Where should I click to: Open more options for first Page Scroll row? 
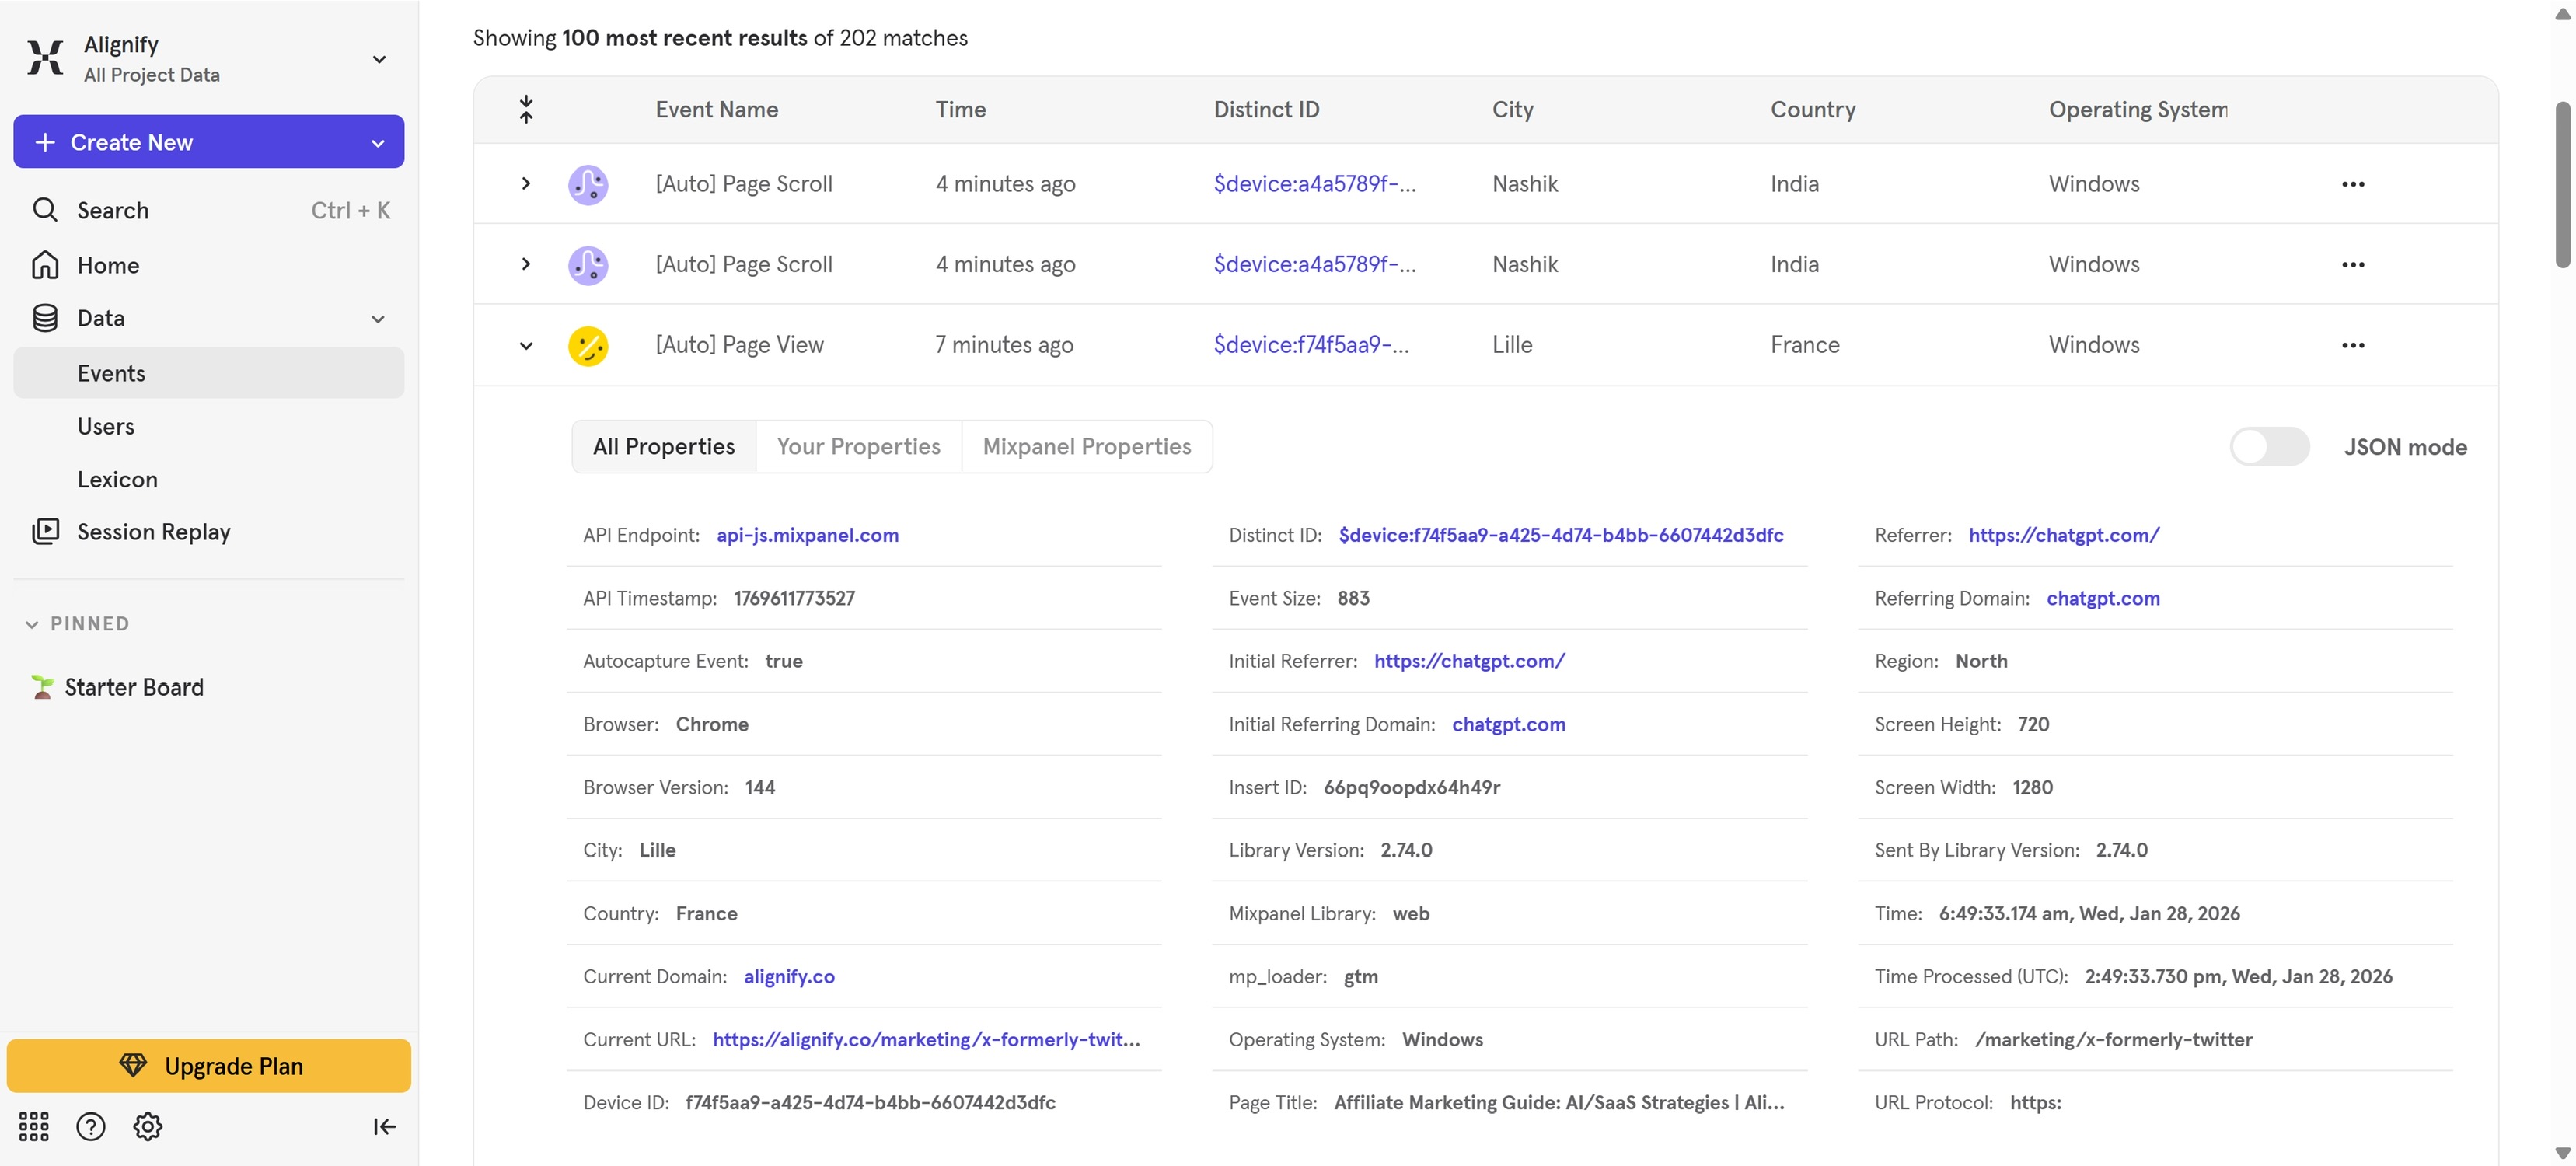[x=2352, y=184]
